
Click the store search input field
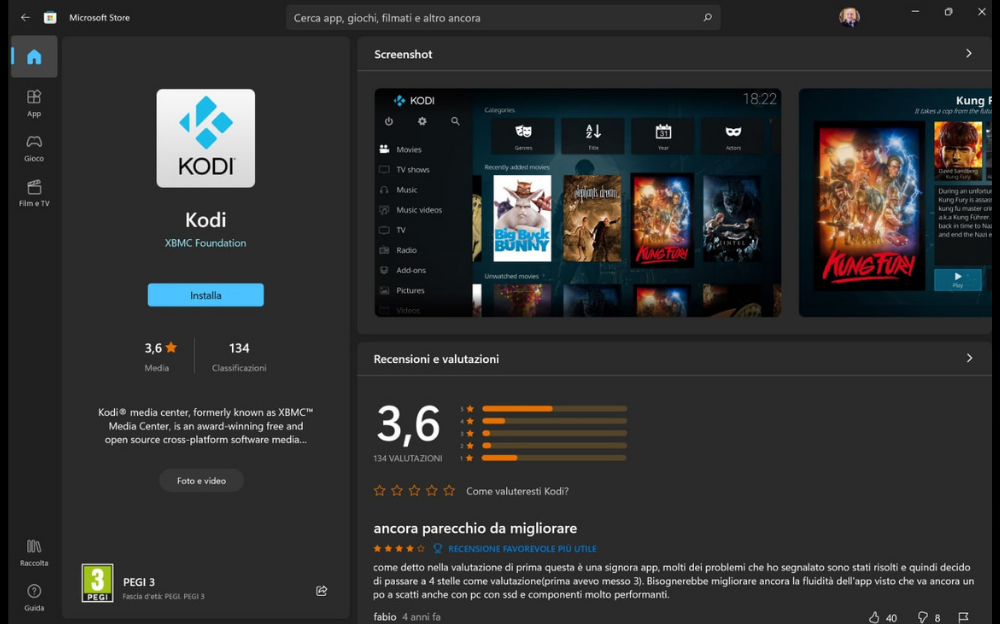point(503,18)
